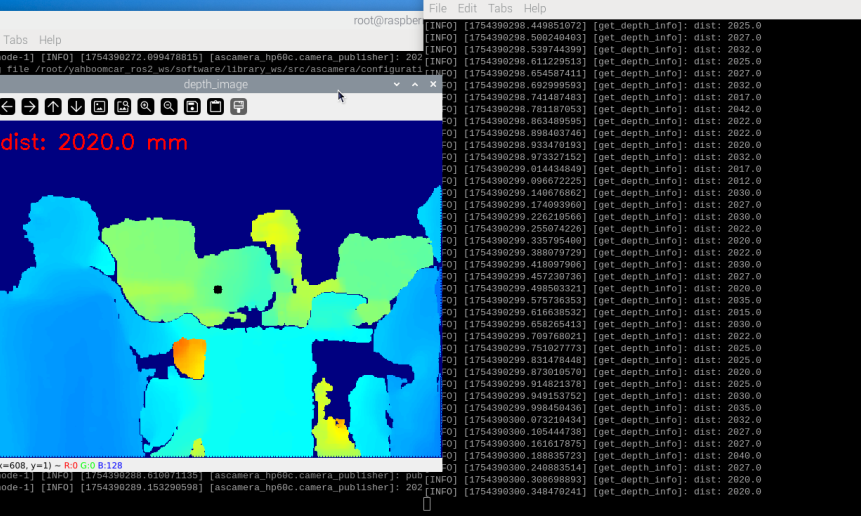Copy image to clipboard
The image size is (861, 516).
[x=215, y=106]
